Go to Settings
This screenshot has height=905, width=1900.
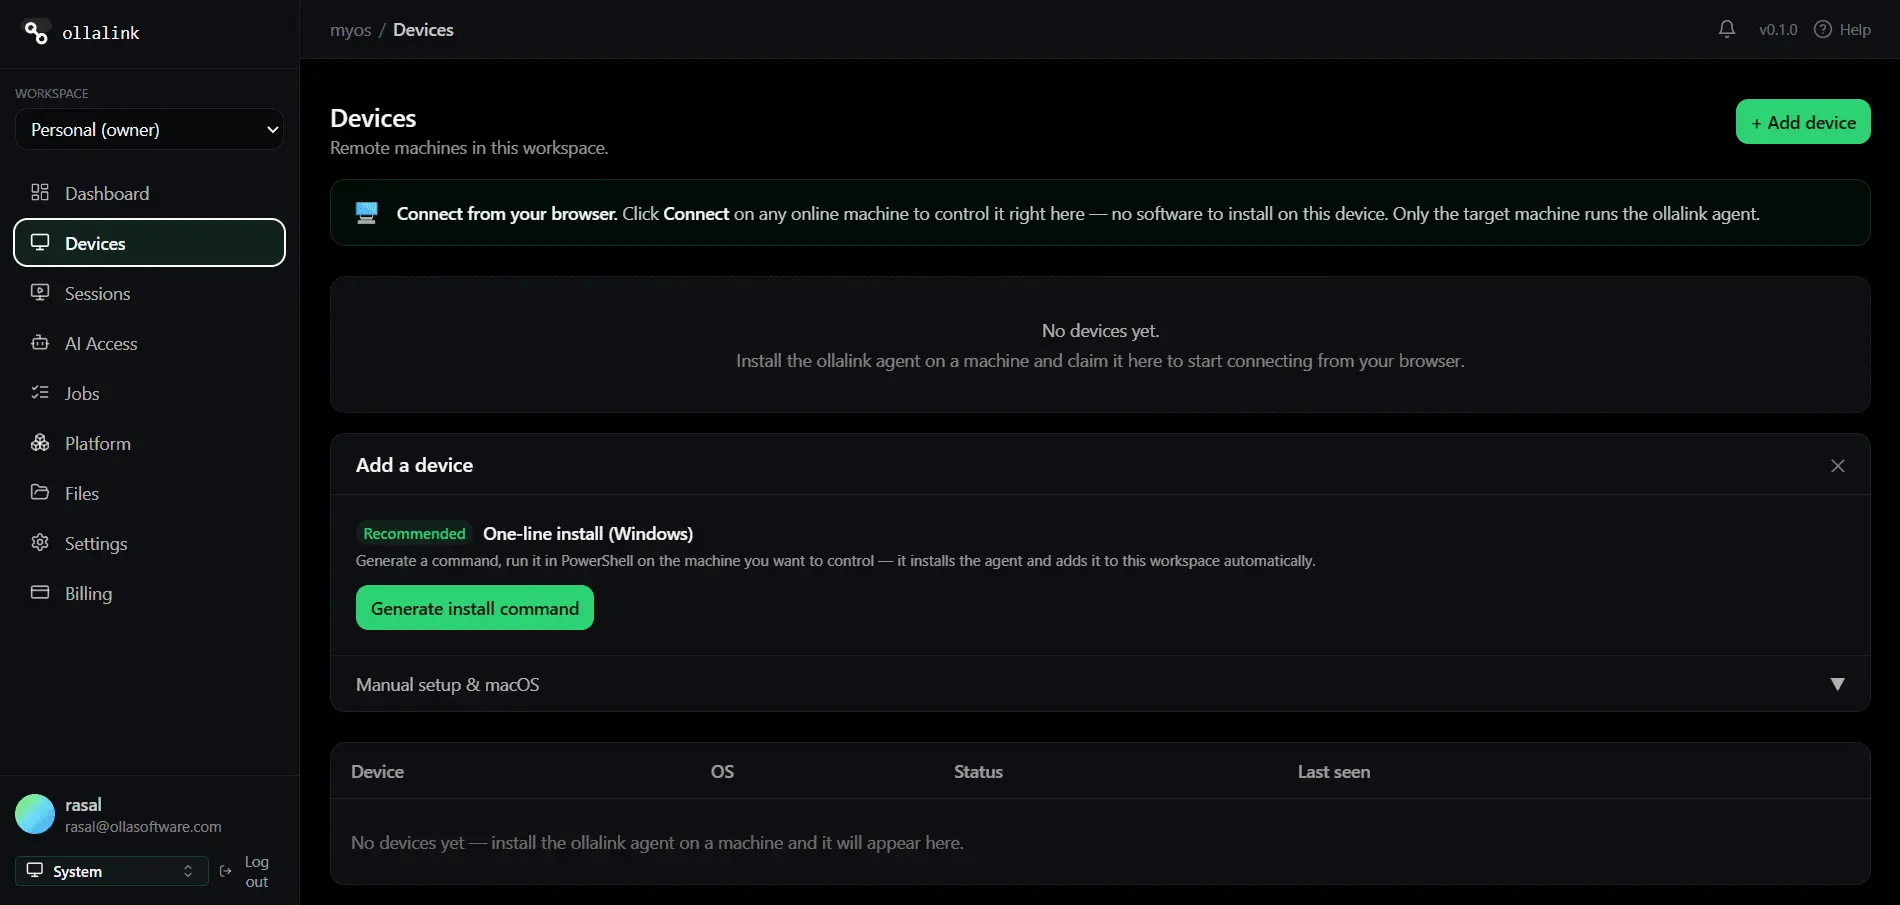click(x=149, y=543)
